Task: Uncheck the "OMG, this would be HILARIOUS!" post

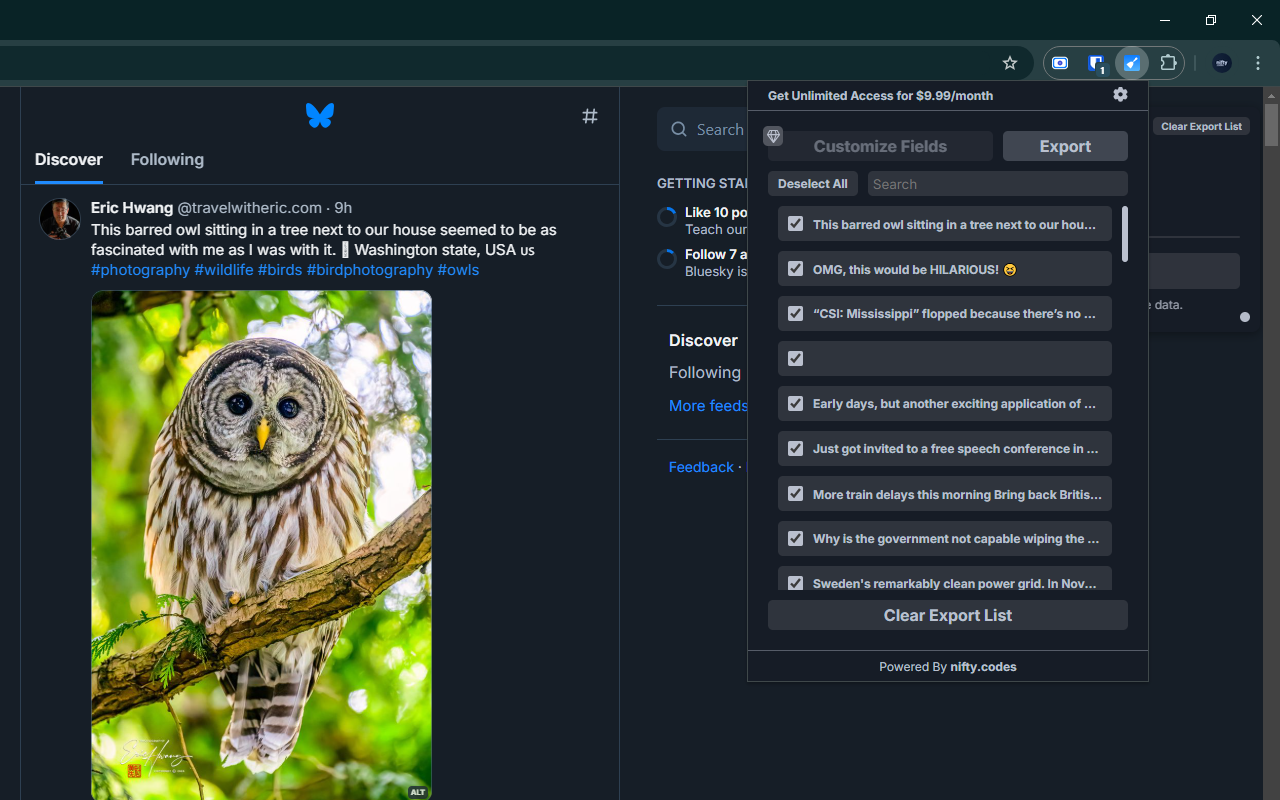Action: pos(795,268)
